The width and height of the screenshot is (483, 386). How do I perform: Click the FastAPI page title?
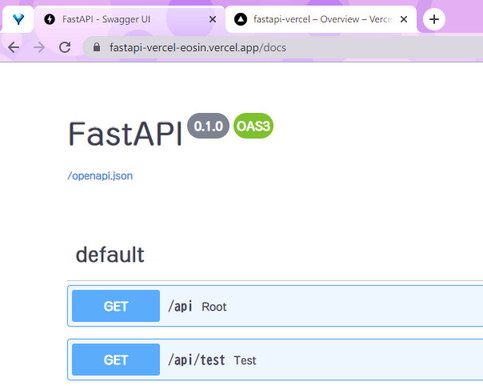point(125,134)
